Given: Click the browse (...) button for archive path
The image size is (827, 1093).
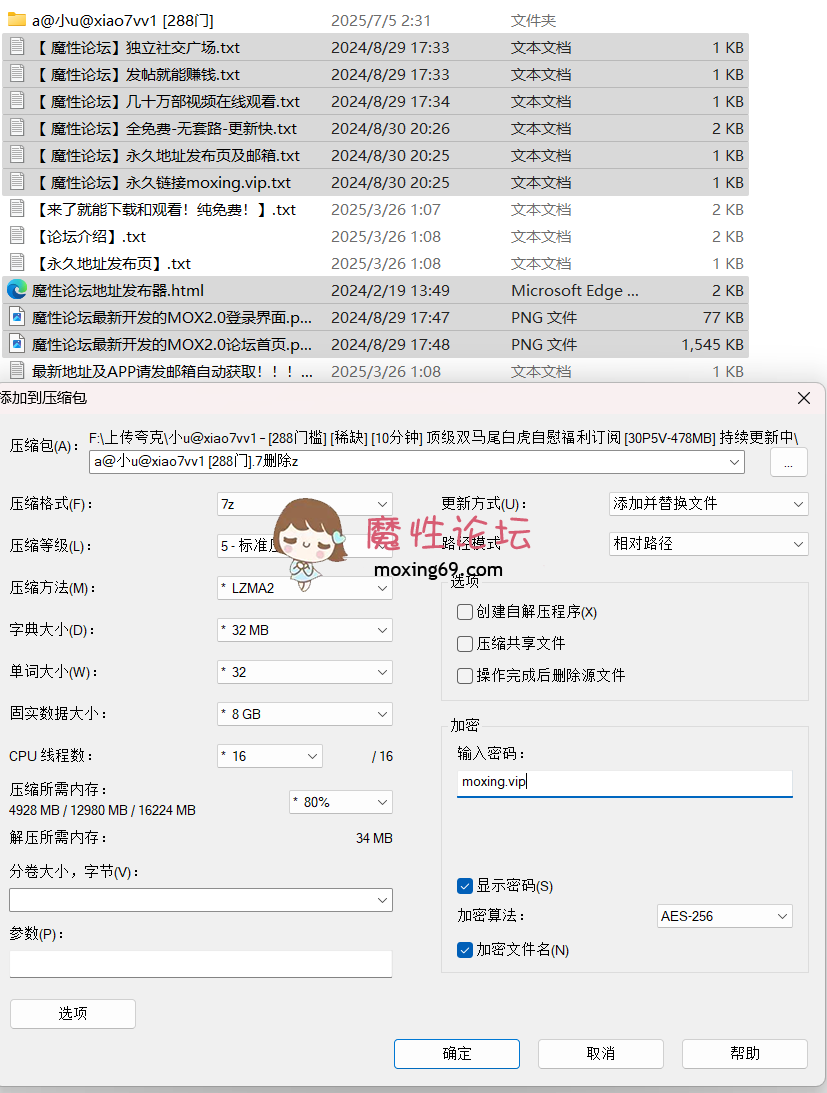Looking at the screenshot, I should point(789,463).
